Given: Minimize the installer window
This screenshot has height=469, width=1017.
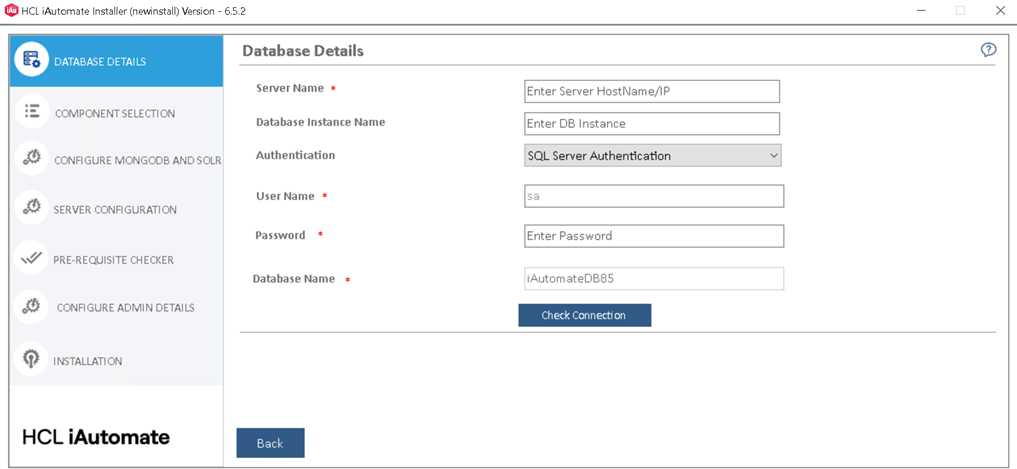Looking at the screenshot, I should [918, 11].
